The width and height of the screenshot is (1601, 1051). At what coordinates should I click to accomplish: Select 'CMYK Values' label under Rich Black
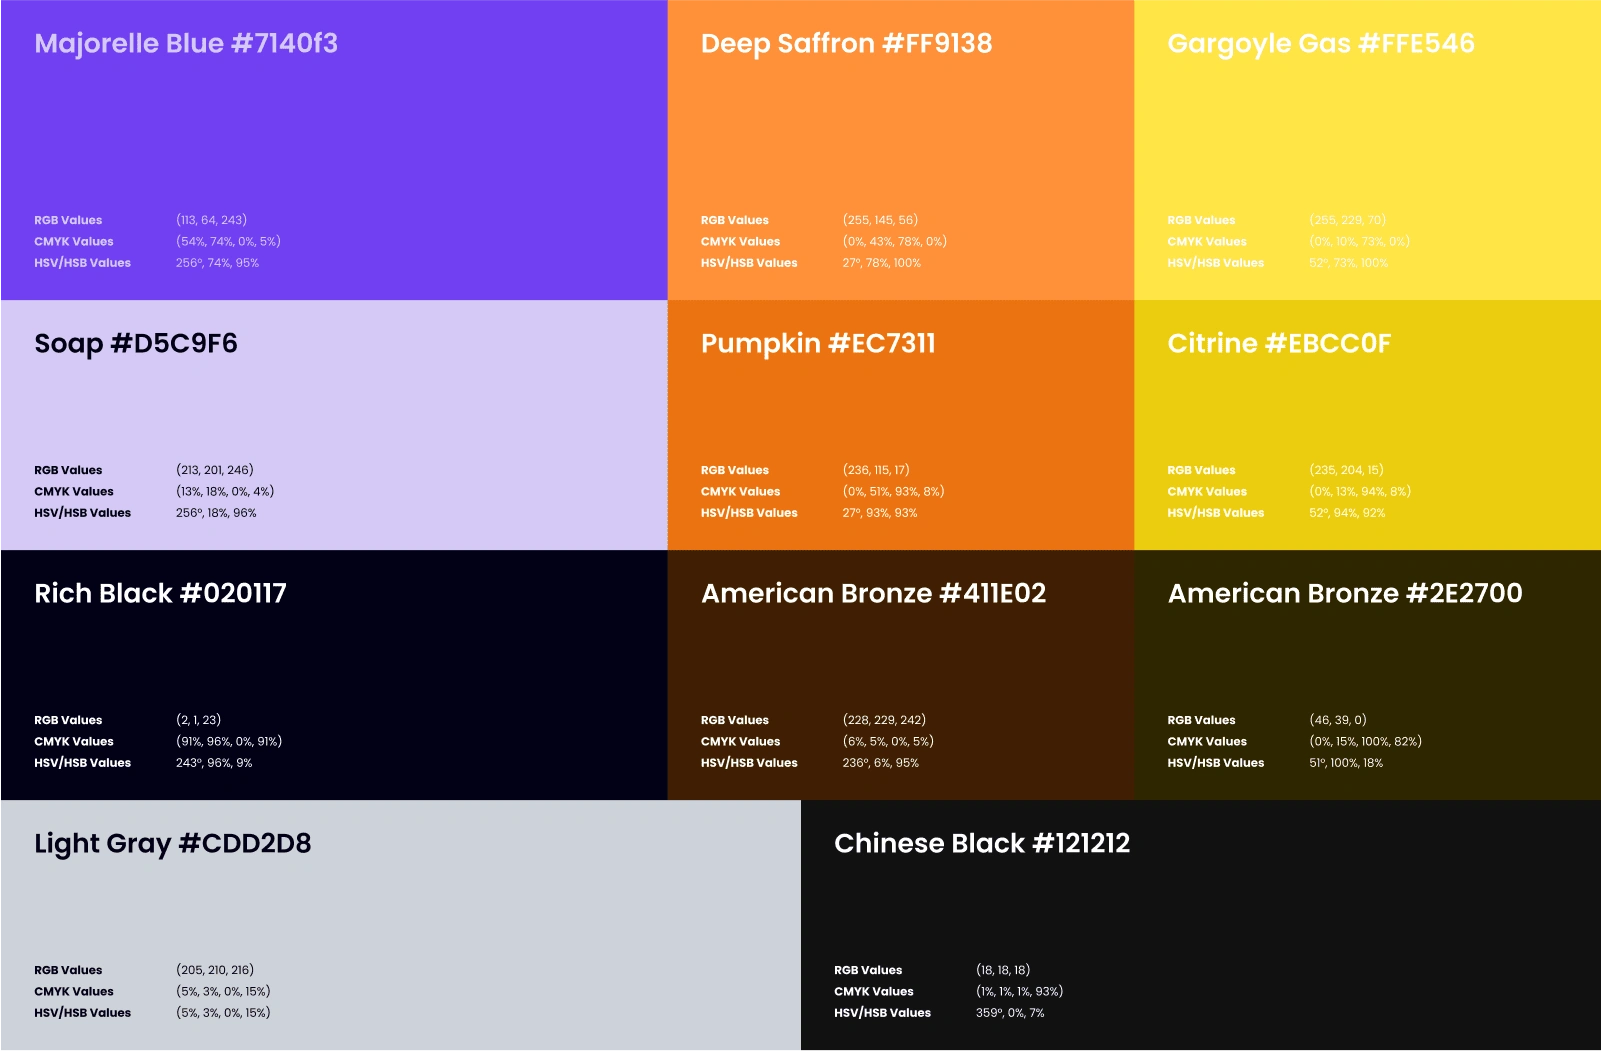[74, 741]
